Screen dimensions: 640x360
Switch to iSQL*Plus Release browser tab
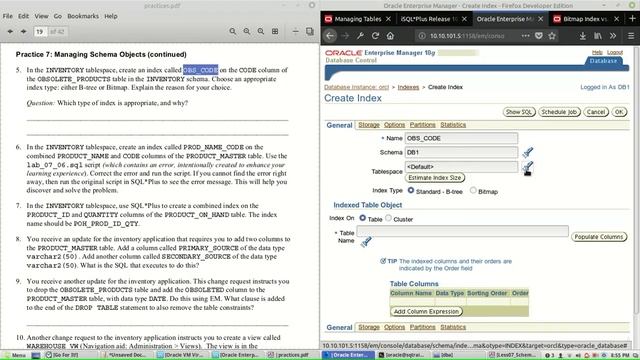pos(429,19)
